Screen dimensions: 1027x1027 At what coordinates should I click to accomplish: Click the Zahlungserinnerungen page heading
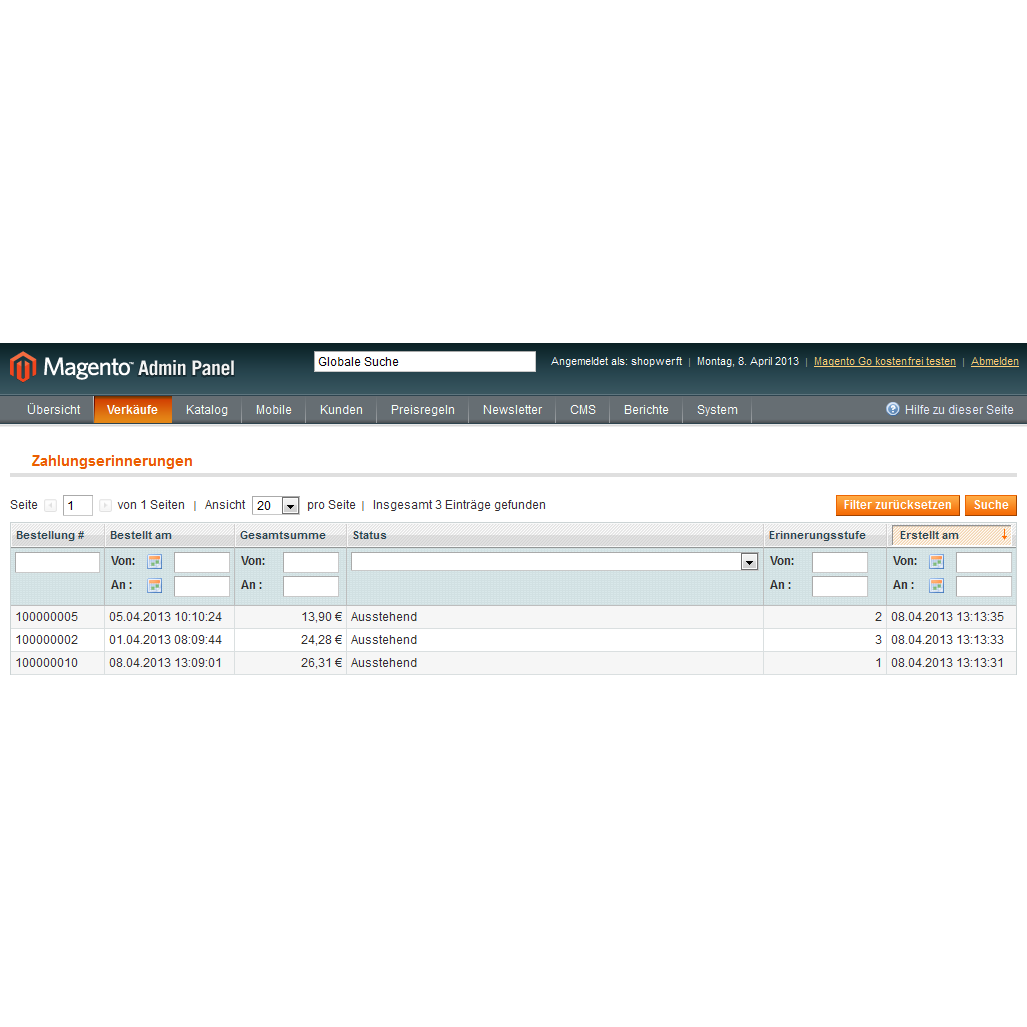[x=112, y=461]
